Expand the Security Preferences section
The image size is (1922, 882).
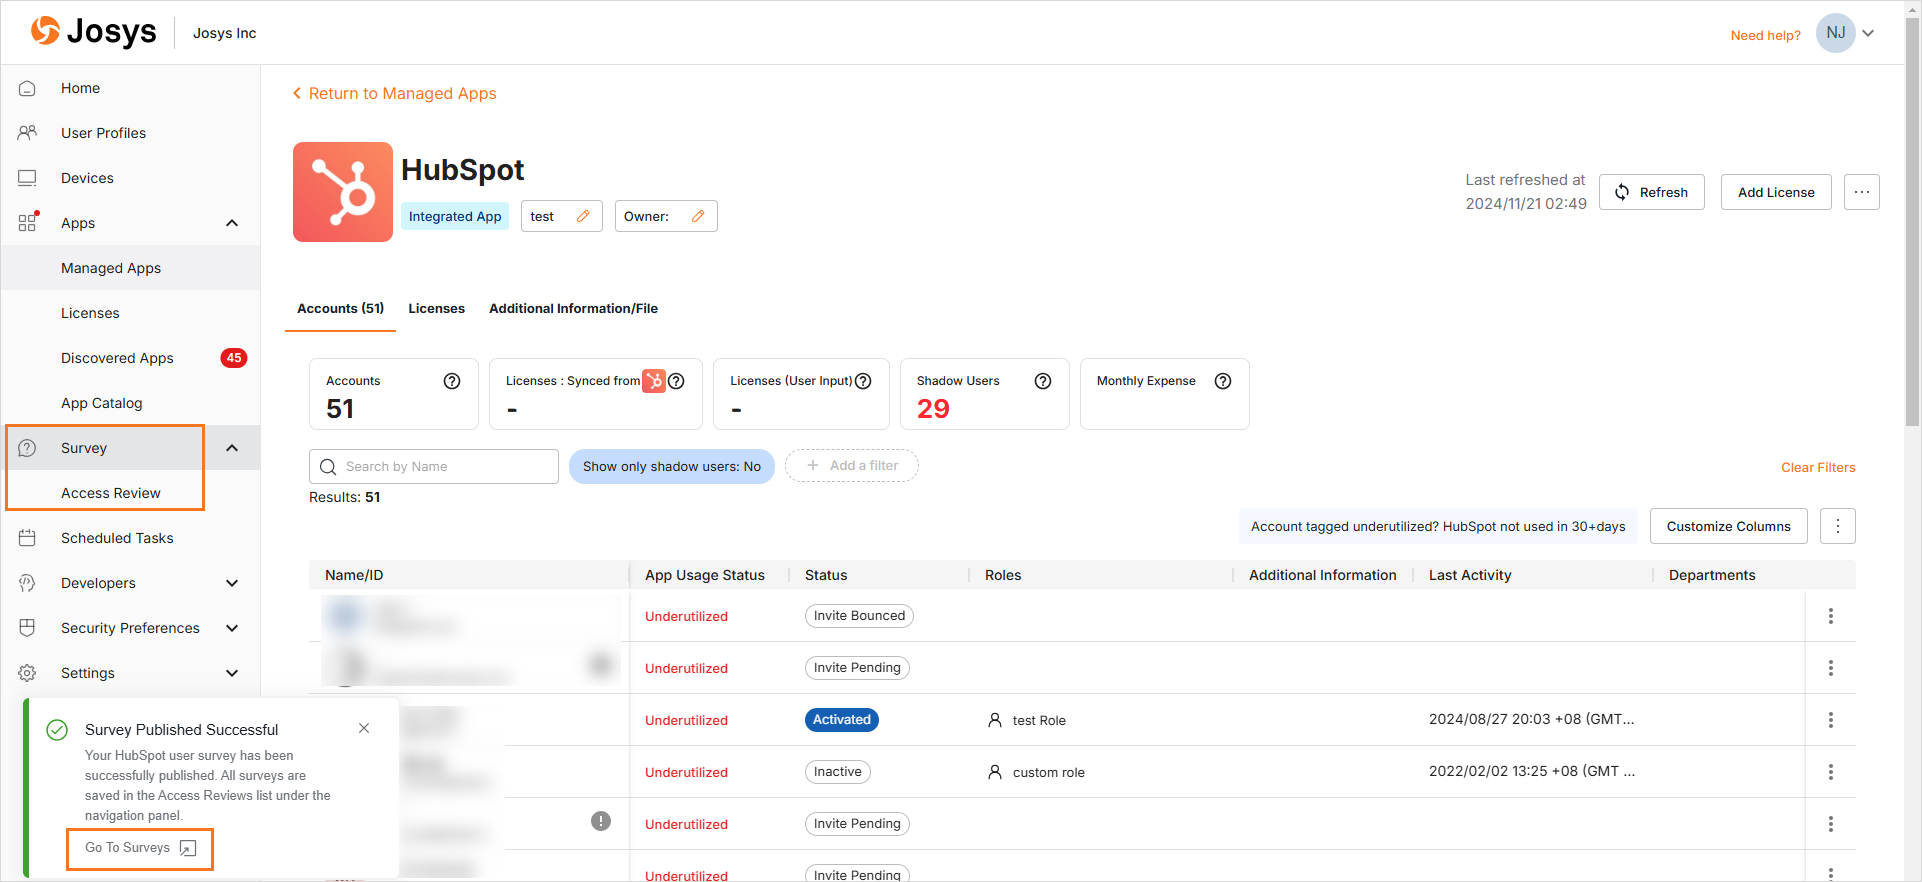pos(232,628)
